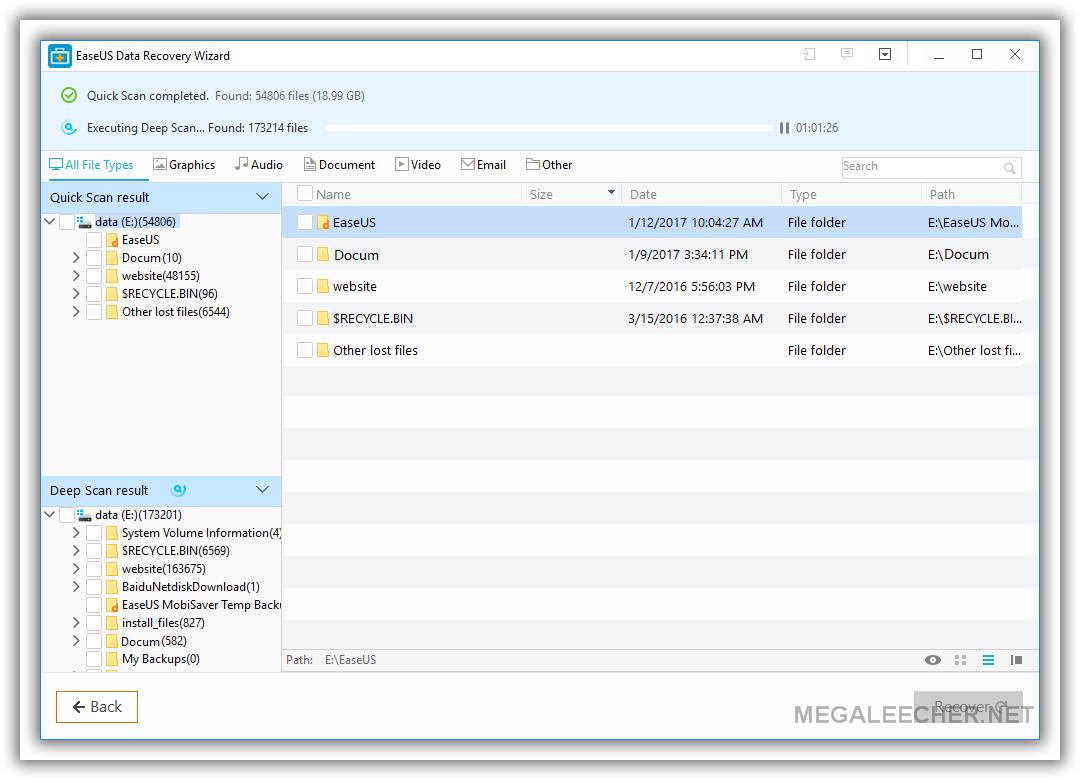Check the EaseUS row checkbox in file list
The image size is (1080, 780).
pyautogui.click(x=304, y=223)
